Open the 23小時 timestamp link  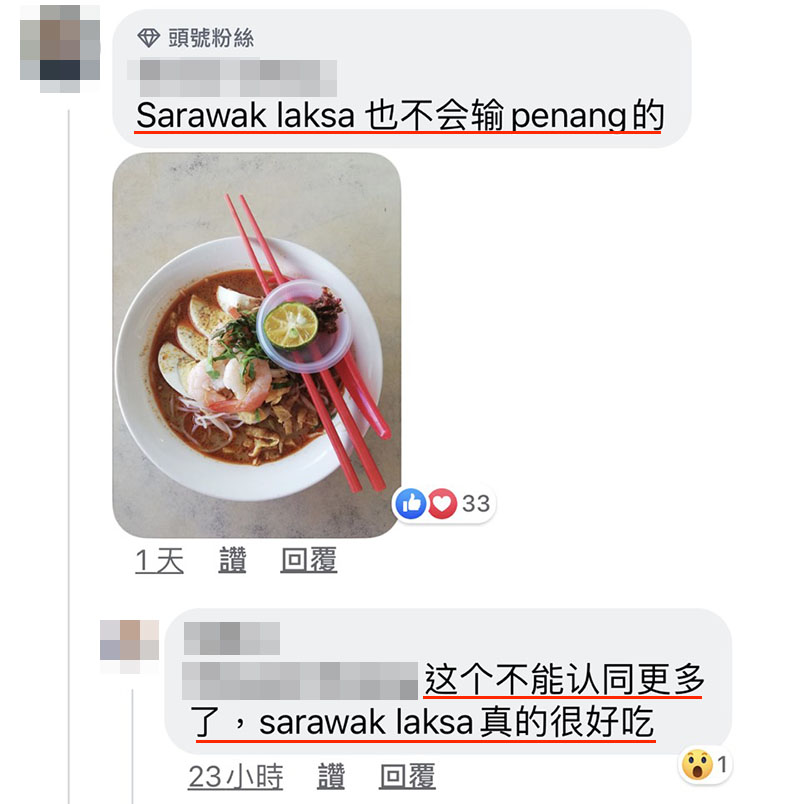[x=235, y=776]
